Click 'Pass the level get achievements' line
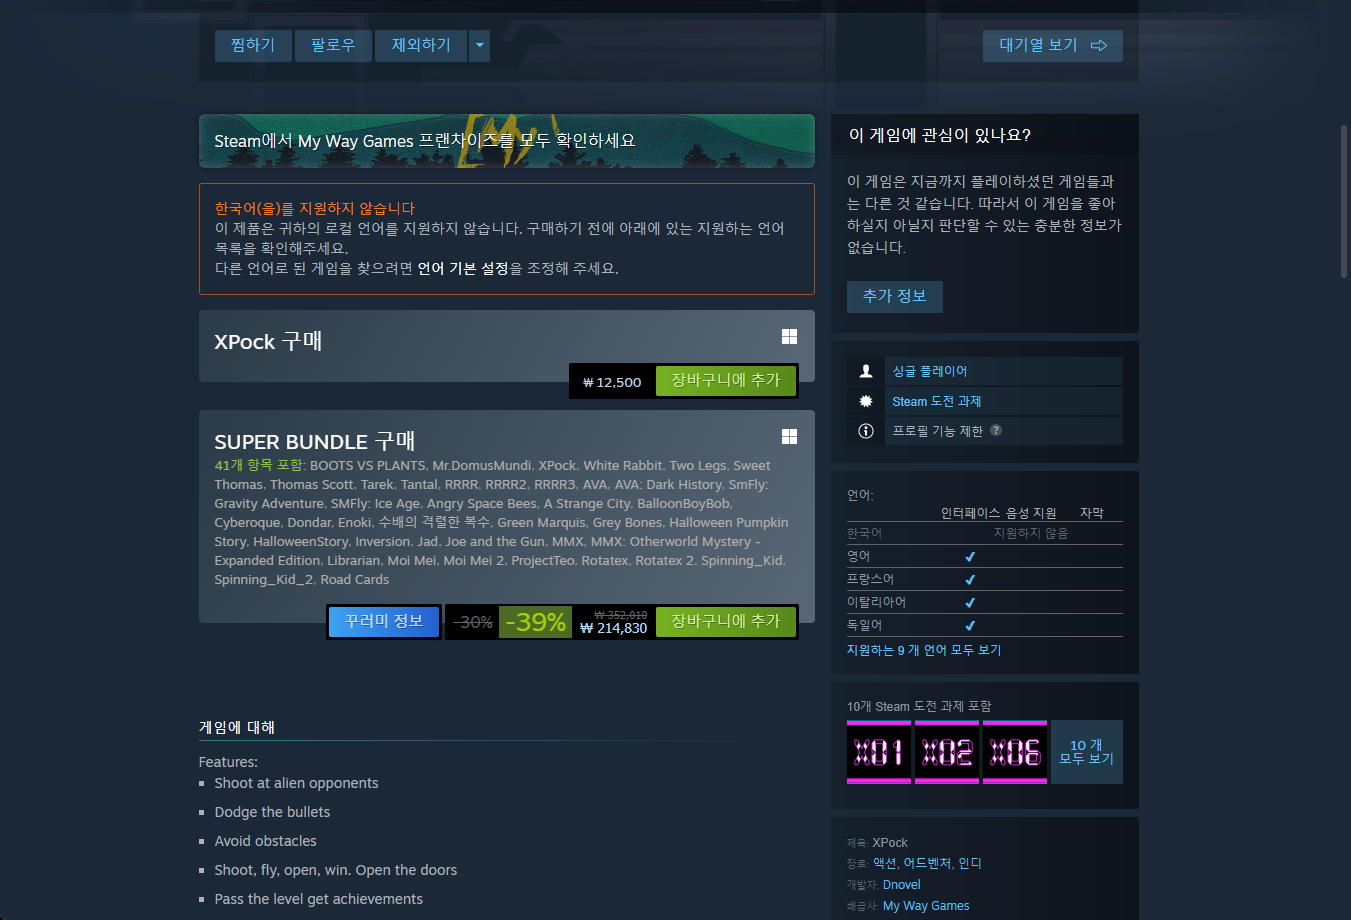This screenshot has width=1351, height=920. (318, 899)
